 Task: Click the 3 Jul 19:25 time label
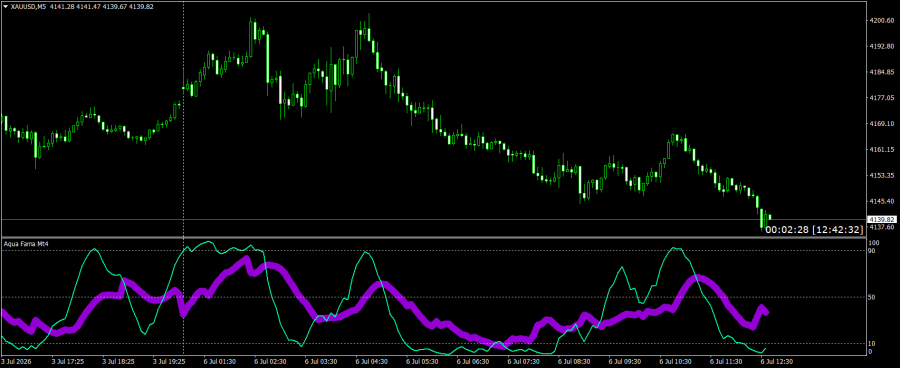click(x=169, y=362)
